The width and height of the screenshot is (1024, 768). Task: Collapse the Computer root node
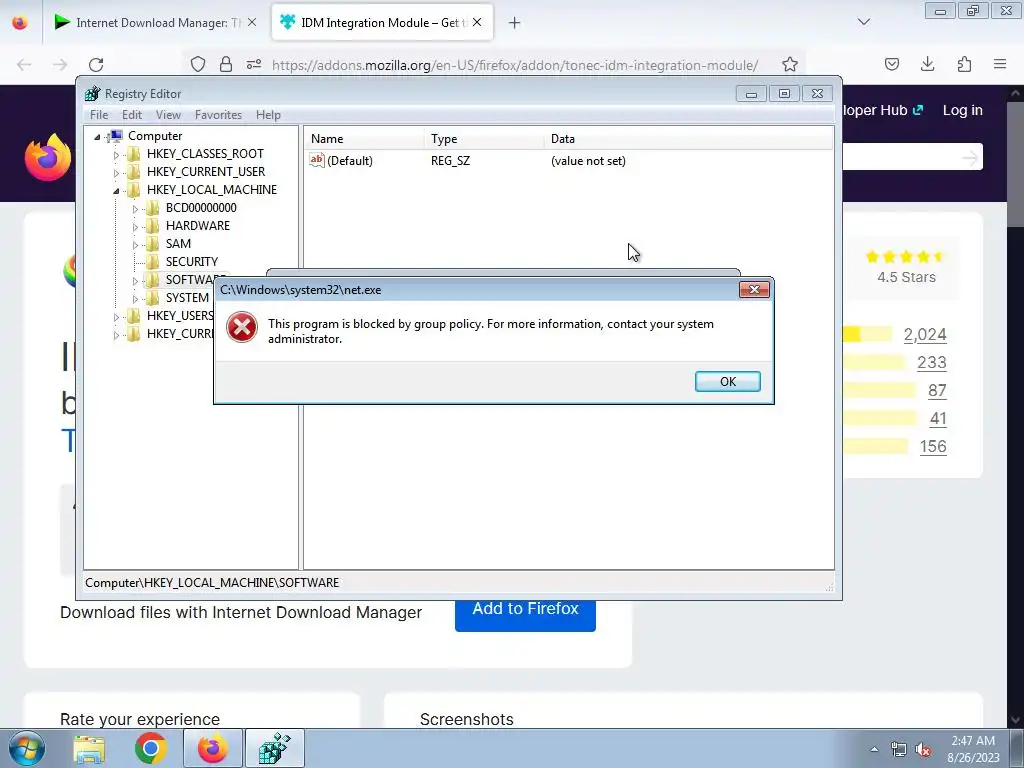coord(97,136)
